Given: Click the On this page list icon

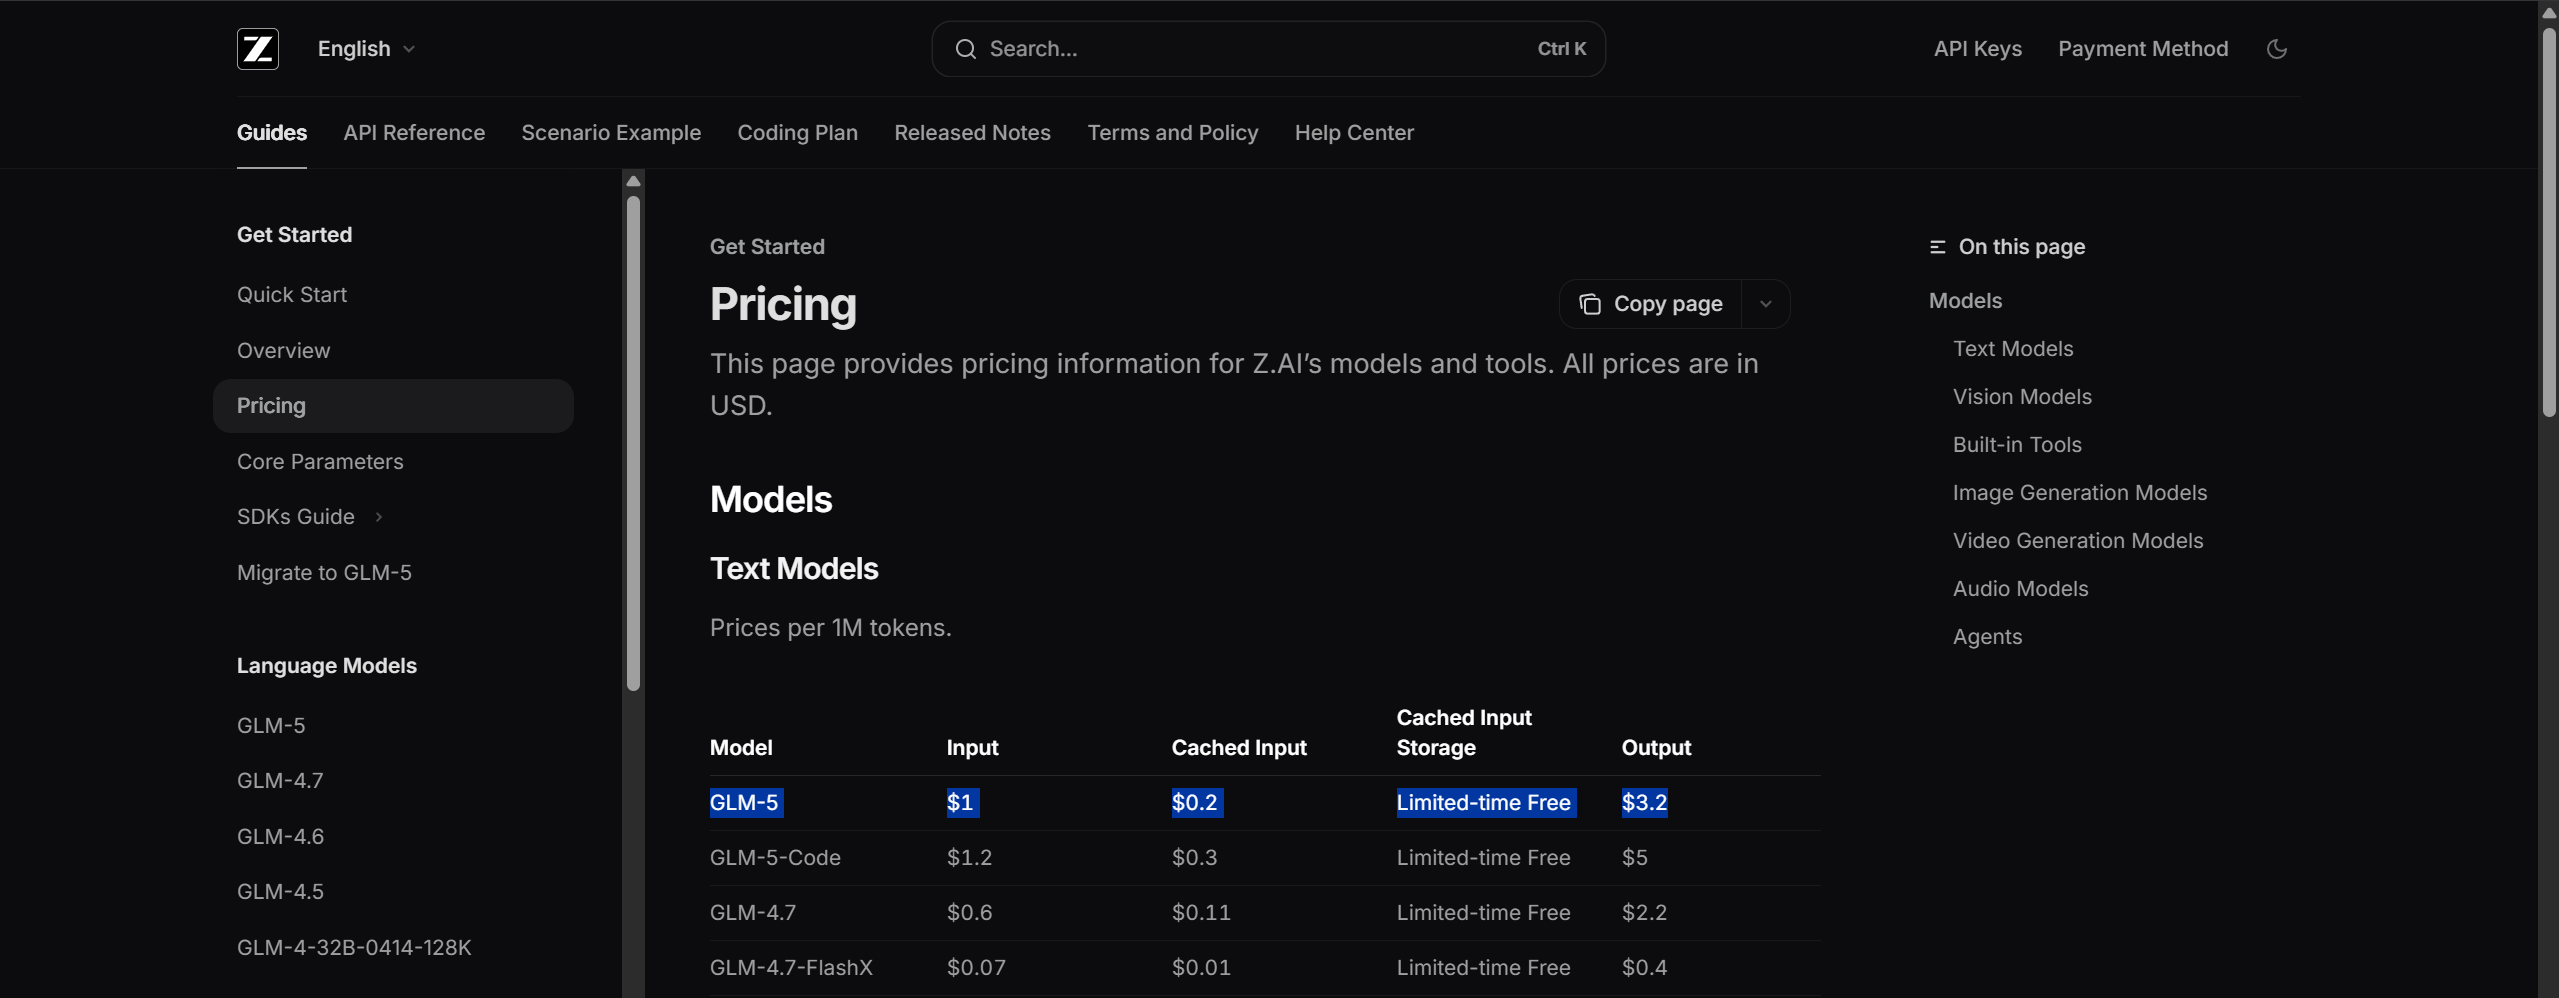Looking at the screenshot, I should [1937, 247].
